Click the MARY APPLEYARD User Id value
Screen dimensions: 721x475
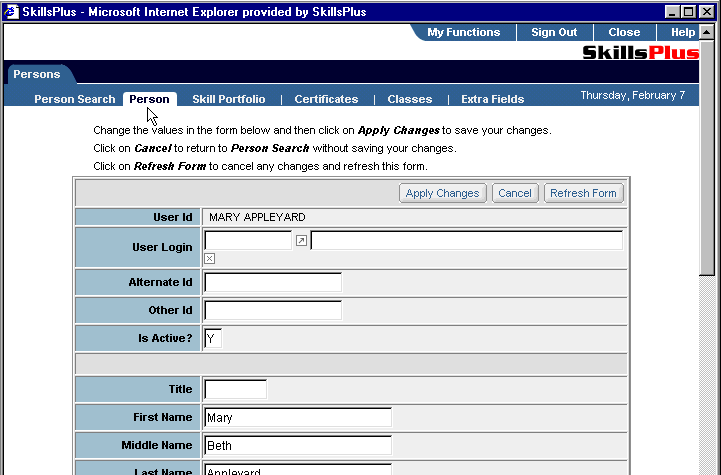pyautogui.click(x=257, y=217)
